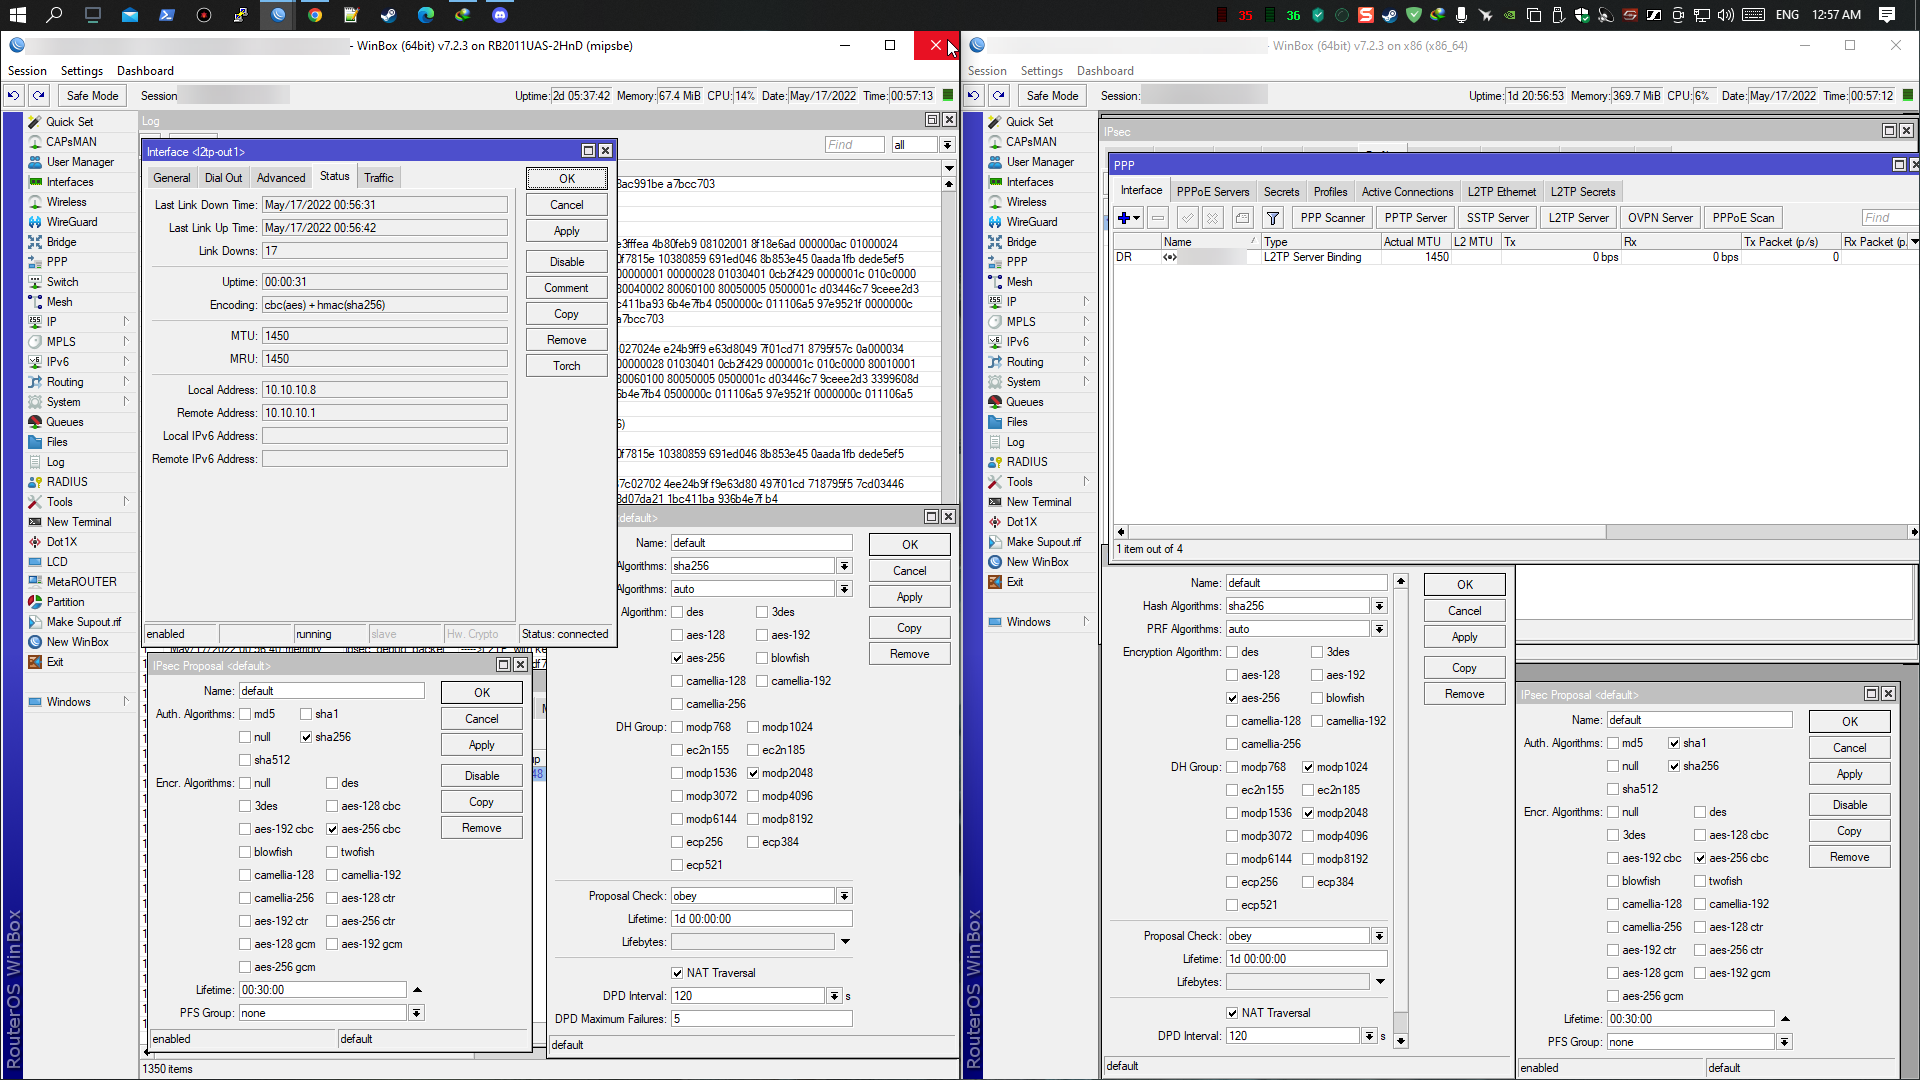Open Proposal Check dropdown in left profile
The height and width of the screenshot is (1080, 1920).
tap(845, 896)
